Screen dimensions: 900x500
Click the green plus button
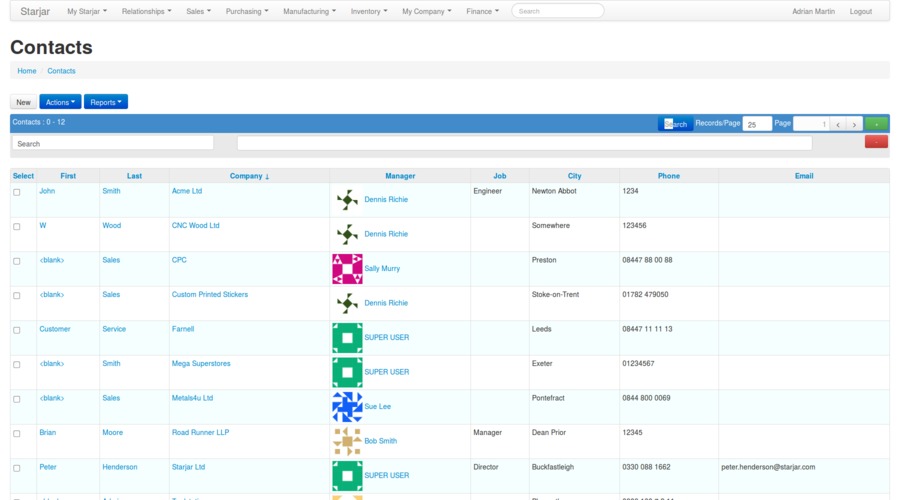tap(876, 124)
